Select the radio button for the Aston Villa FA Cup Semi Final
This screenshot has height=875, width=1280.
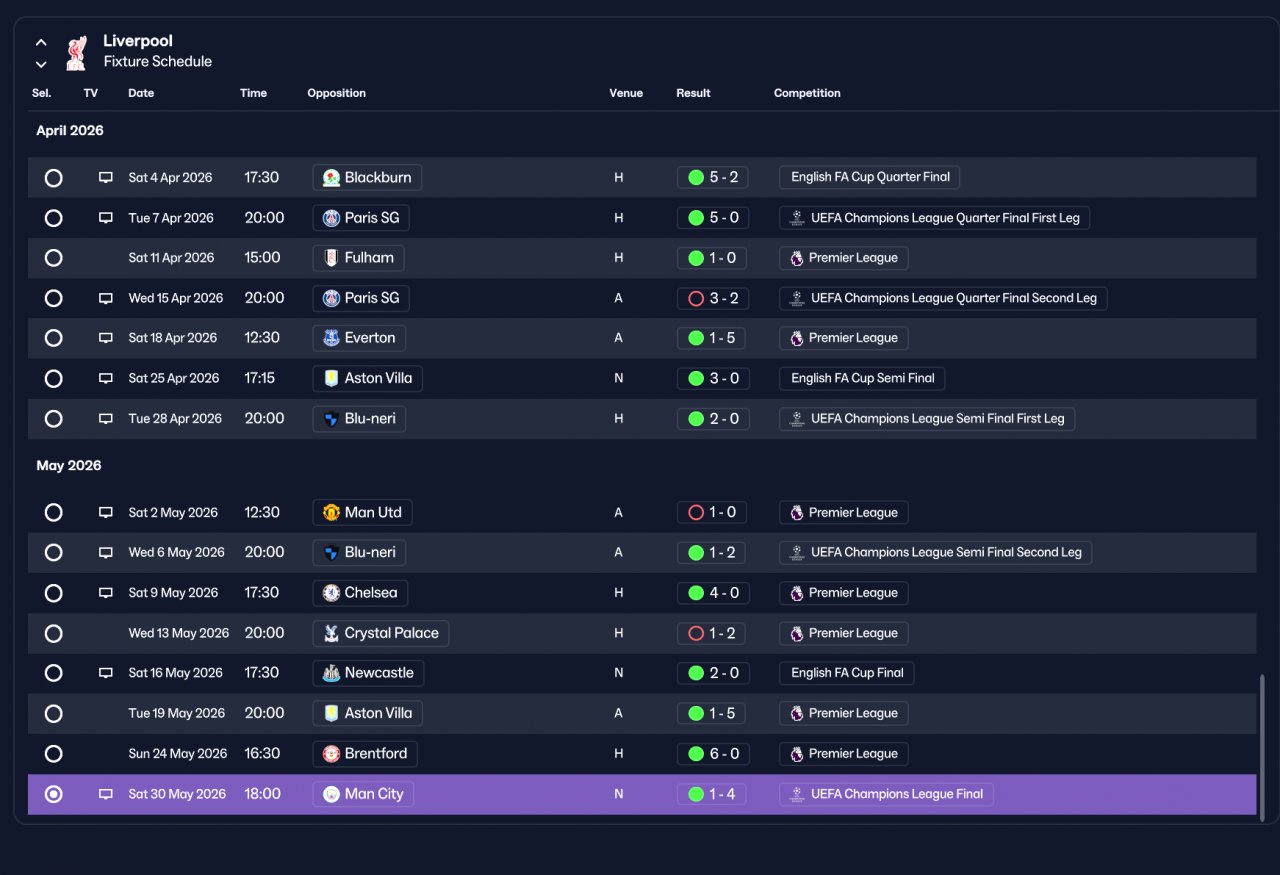pyautogui.click(x=54, y=378)
